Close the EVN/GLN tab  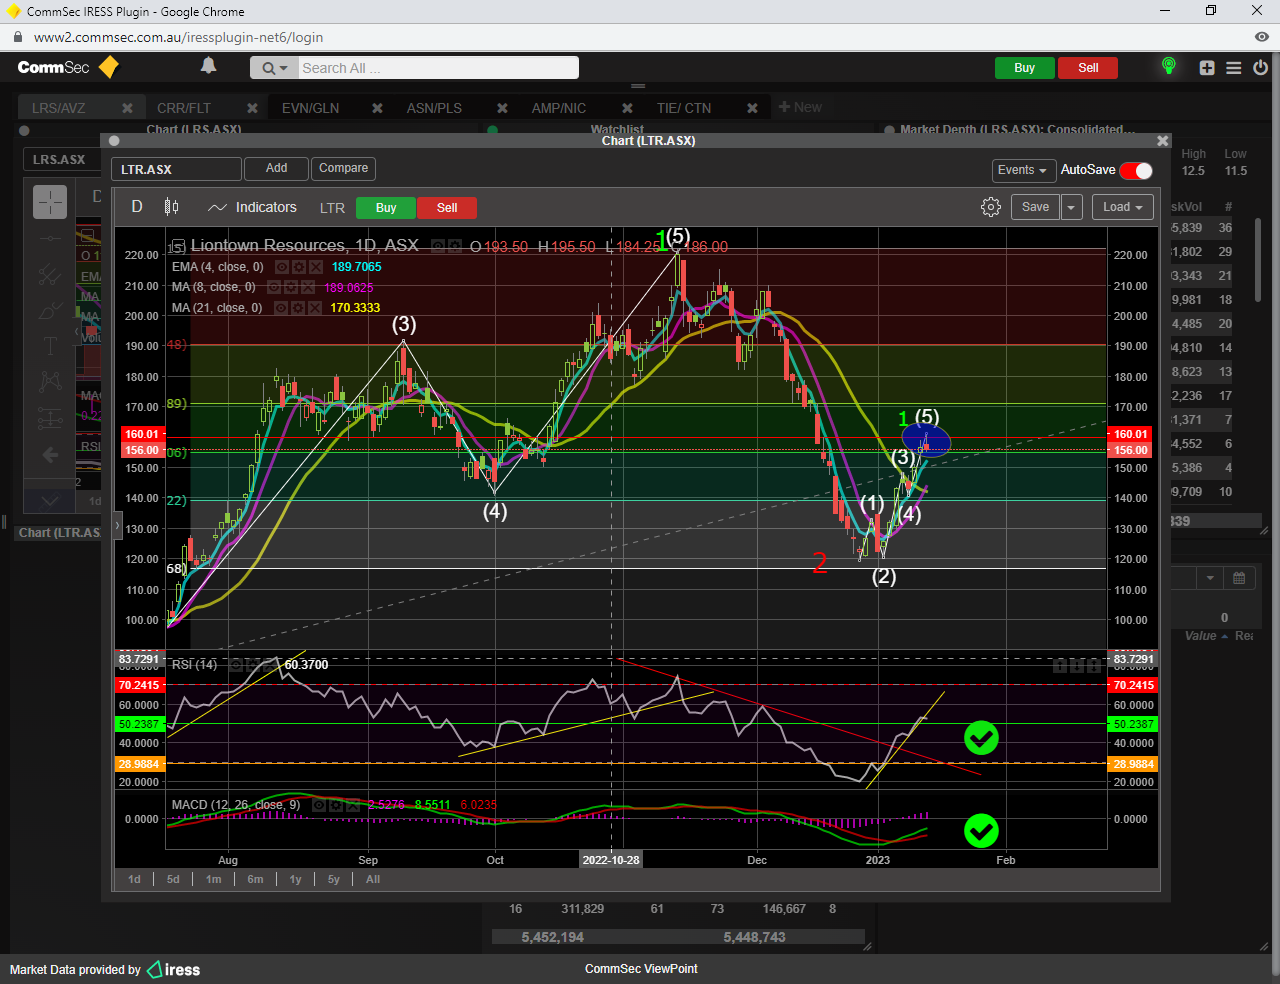(x=377, y=108)
